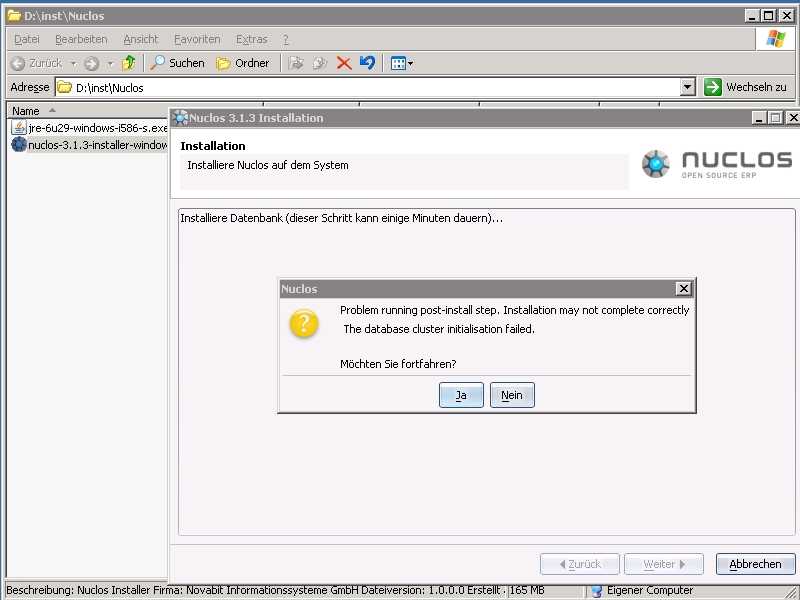The width and height of the screenshot is (800, 600).
Task: Click the red X delete toolbar icon
Action: point(344,63)
